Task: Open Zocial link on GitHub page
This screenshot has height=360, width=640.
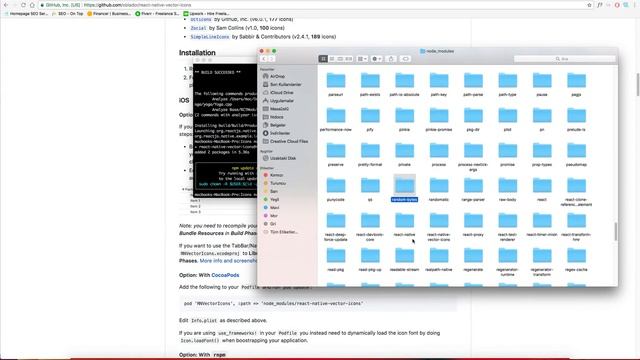Action: pos(198,28)
